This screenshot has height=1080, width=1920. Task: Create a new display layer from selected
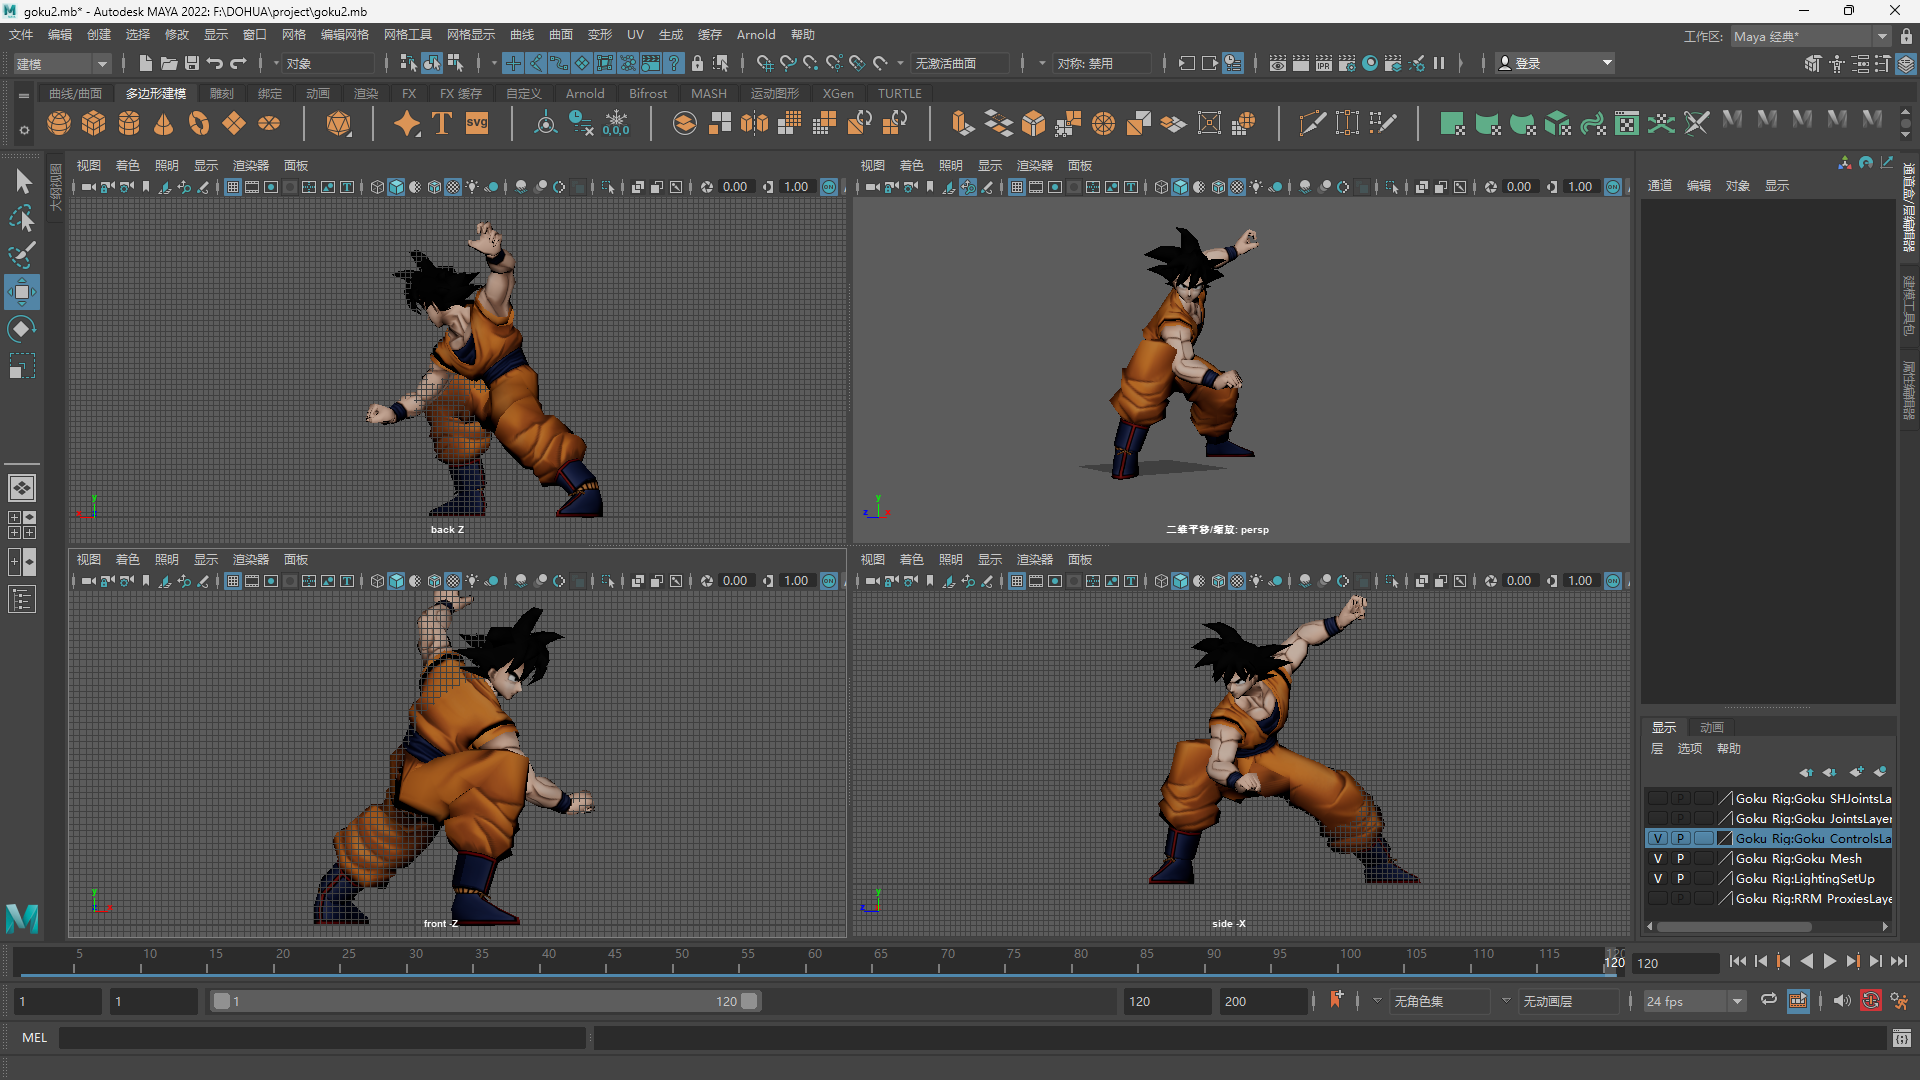point(1879,772)
